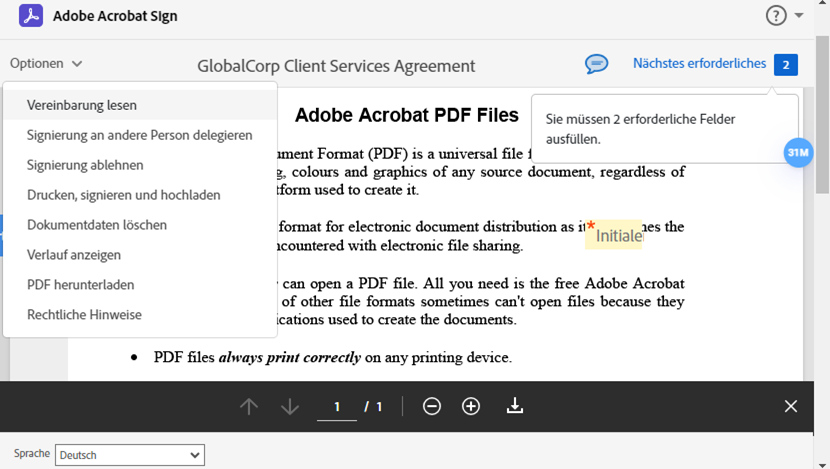Go to previous page with up arrow
830x469 pixels.
[249, 406]
